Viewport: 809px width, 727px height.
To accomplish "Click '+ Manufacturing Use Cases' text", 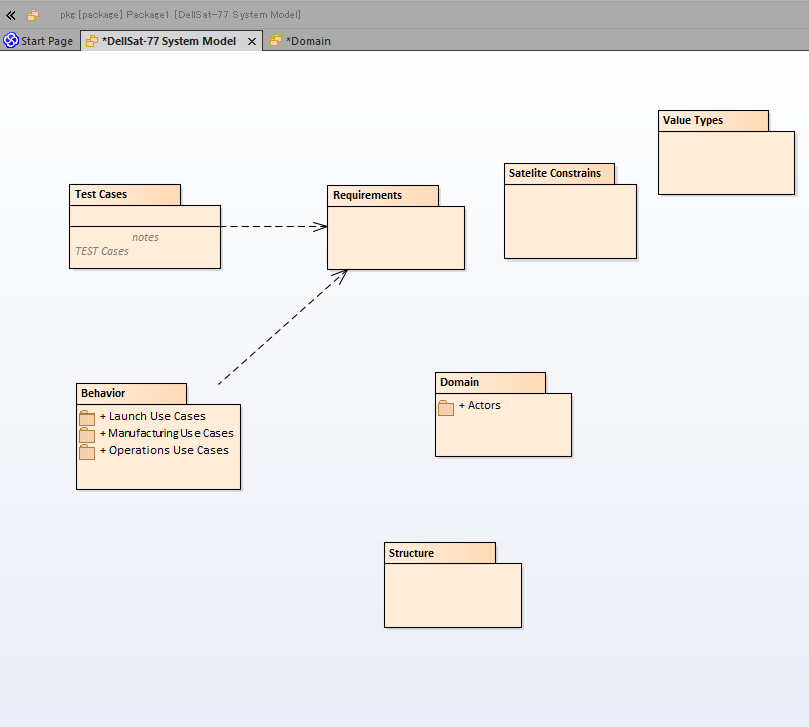I will [x=167, y=433].
